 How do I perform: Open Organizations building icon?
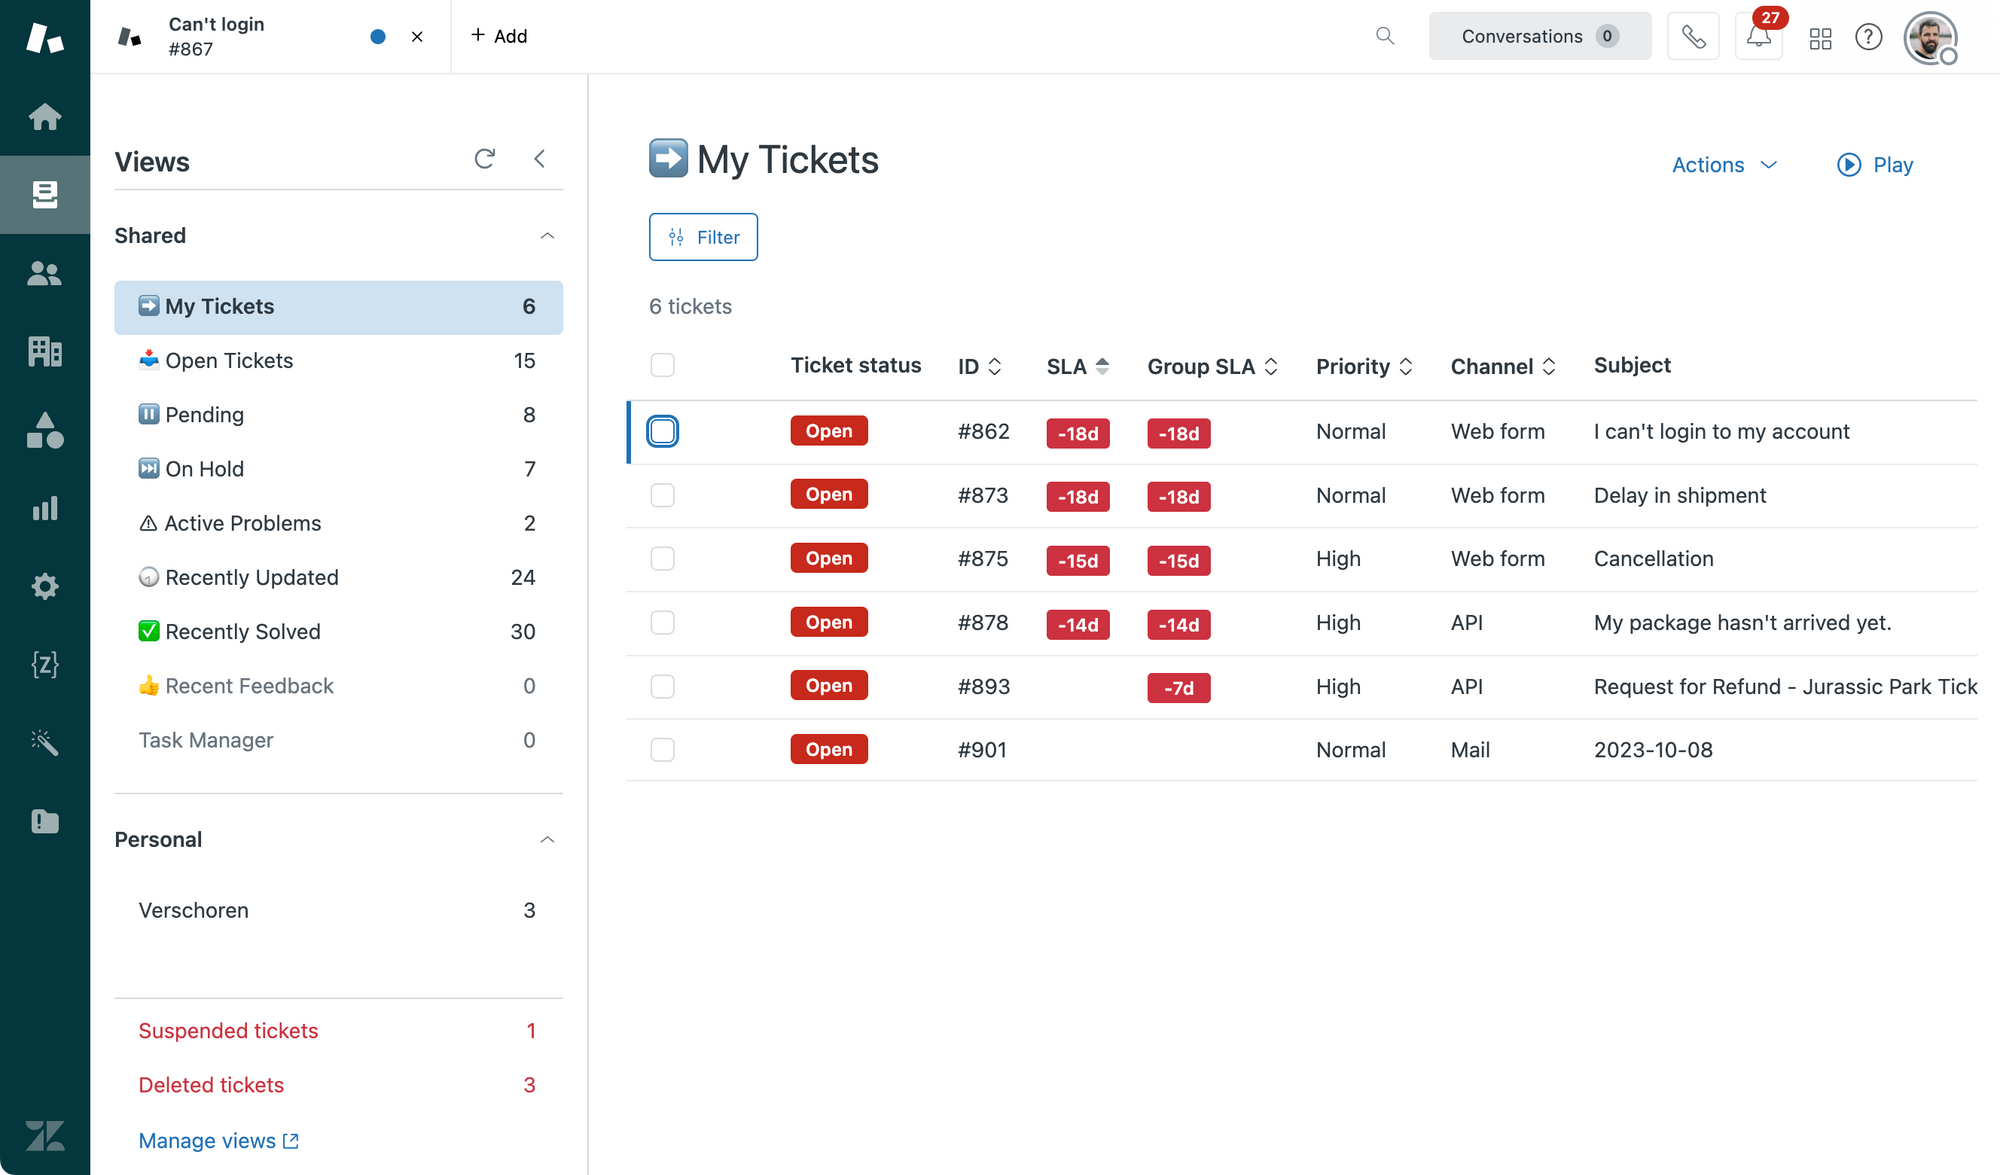point(44,351)
